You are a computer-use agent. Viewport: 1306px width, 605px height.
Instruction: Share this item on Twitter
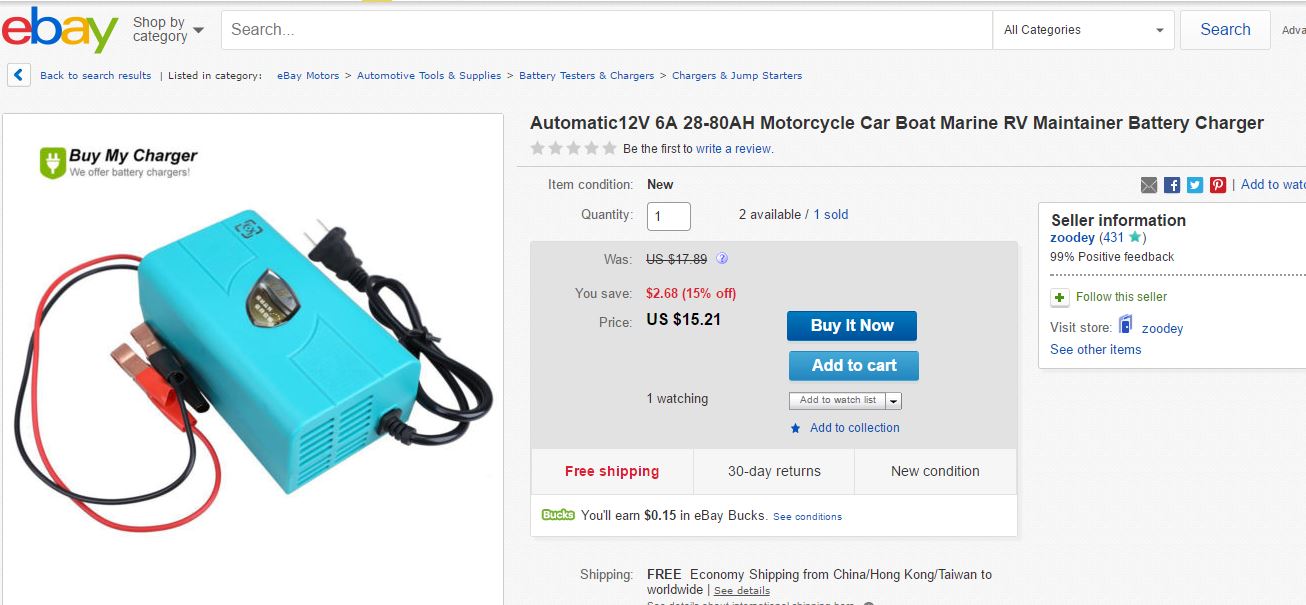point(1195,185)
